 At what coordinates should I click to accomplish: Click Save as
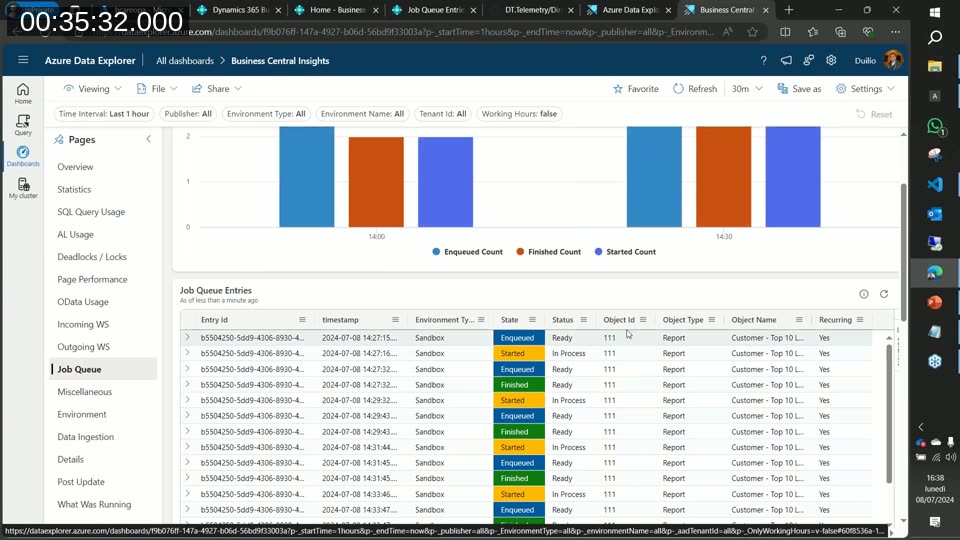799,89
